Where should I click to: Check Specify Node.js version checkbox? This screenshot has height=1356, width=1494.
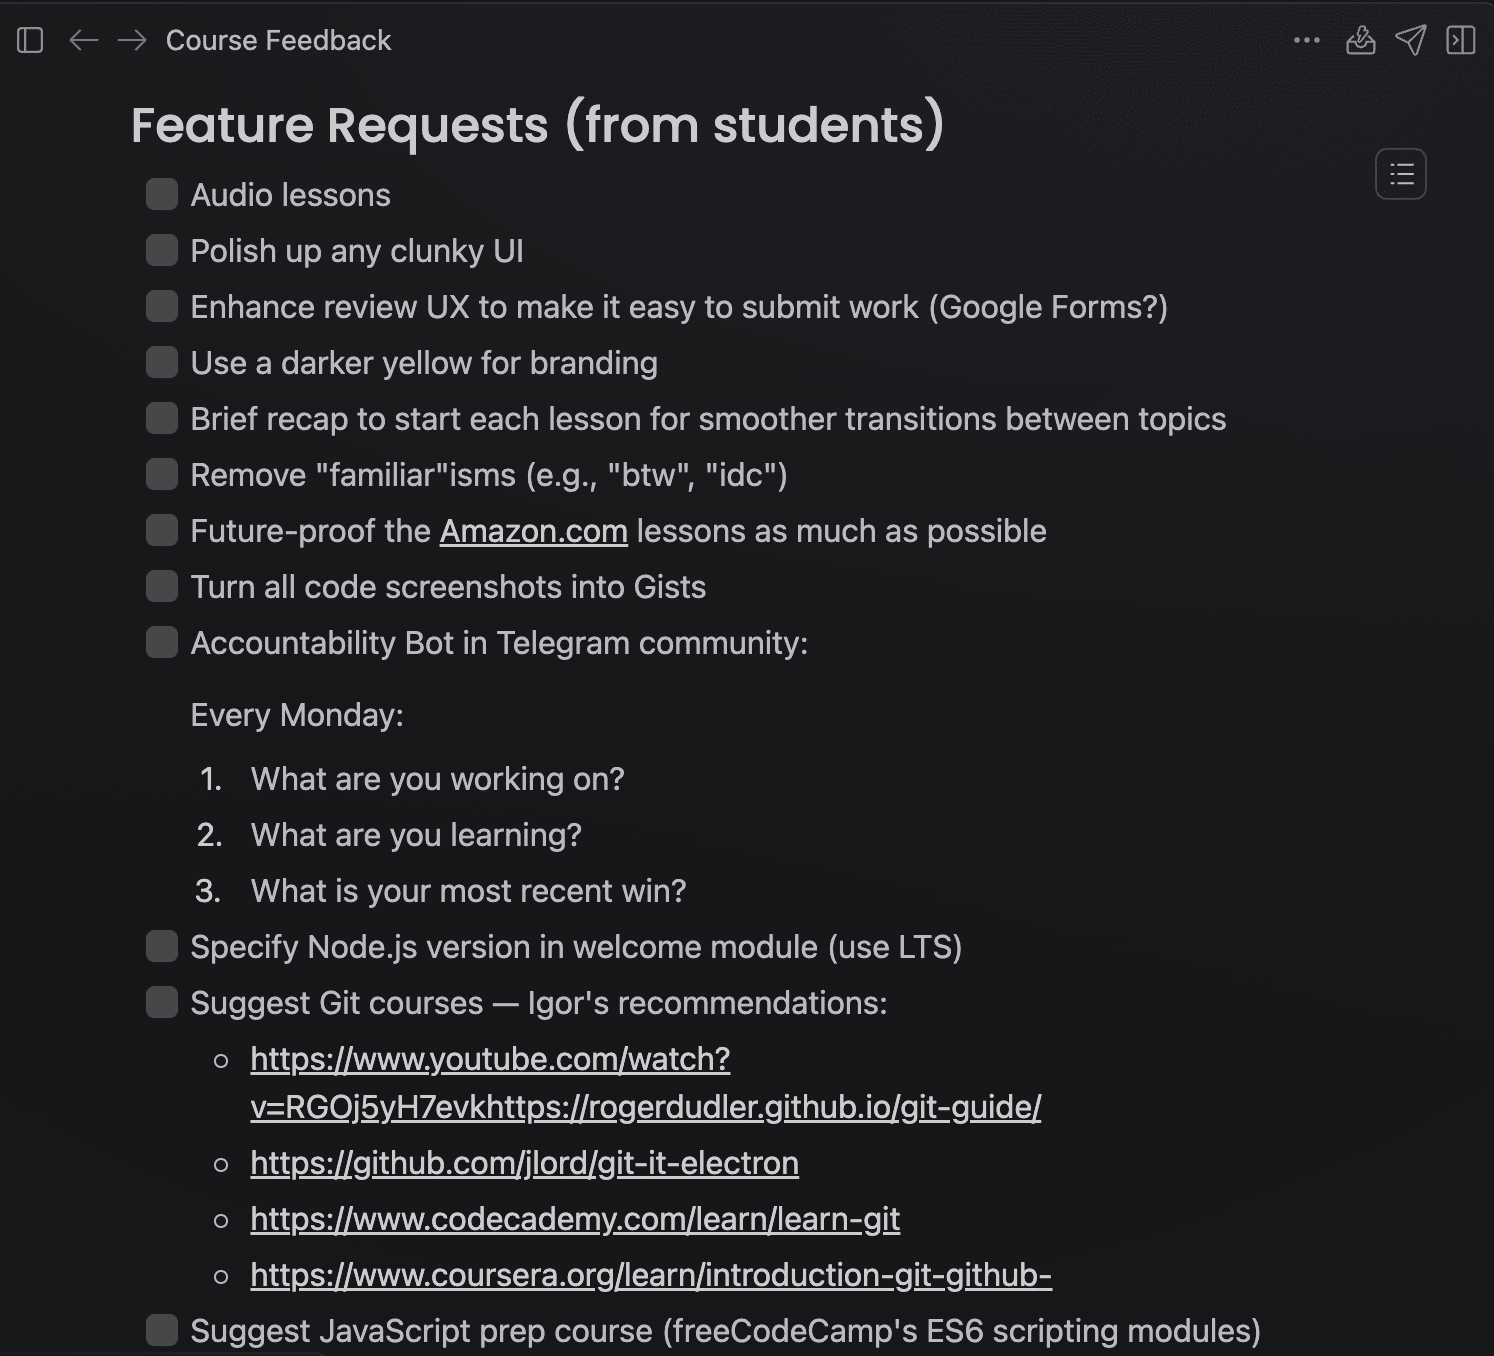point(162,946)
